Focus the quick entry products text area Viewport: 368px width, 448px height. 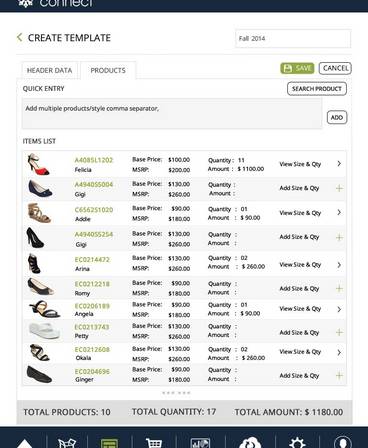click(172, 113)
